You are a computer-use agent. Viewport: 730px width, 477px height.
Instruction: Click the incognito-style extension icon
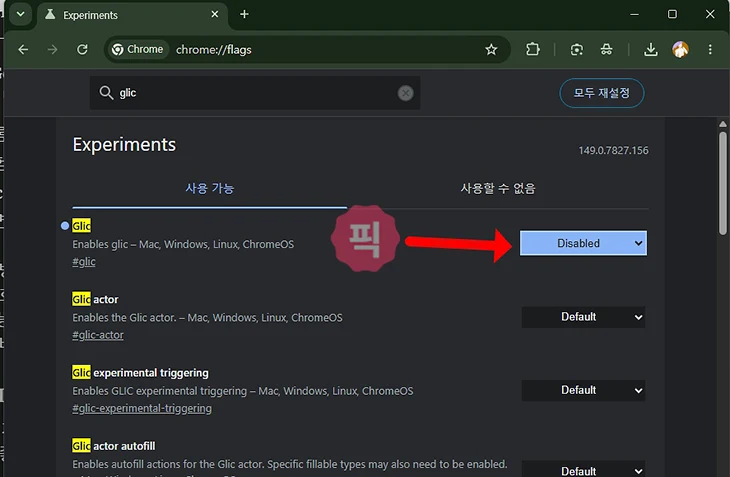point(606,49)
